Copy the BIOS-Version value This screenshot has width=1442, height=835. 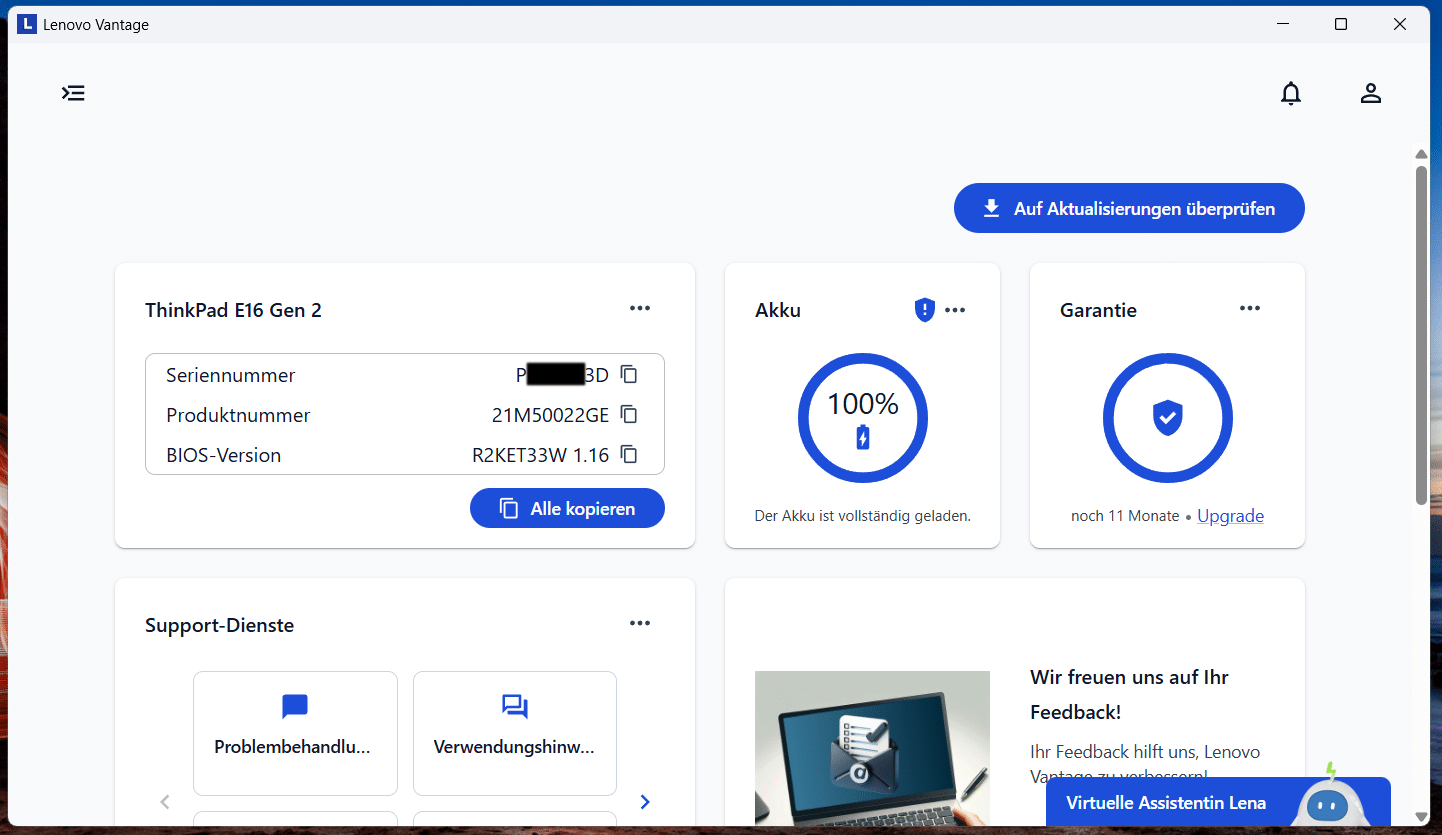coord(629,454)
